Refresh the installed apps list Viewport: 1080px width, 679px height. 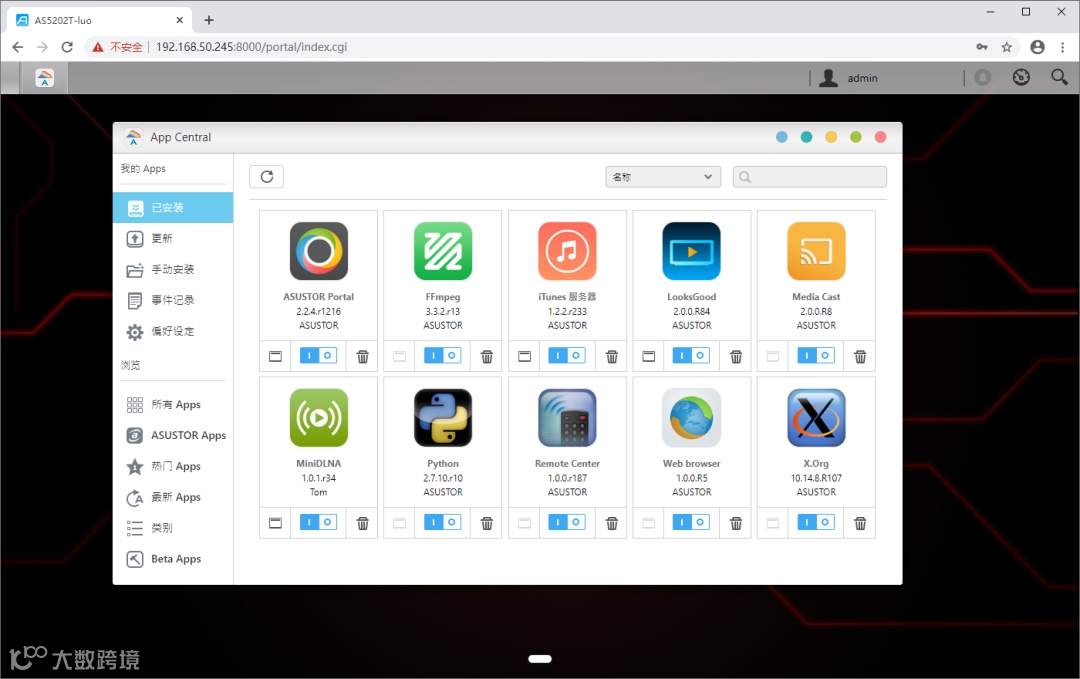point(267,177)
